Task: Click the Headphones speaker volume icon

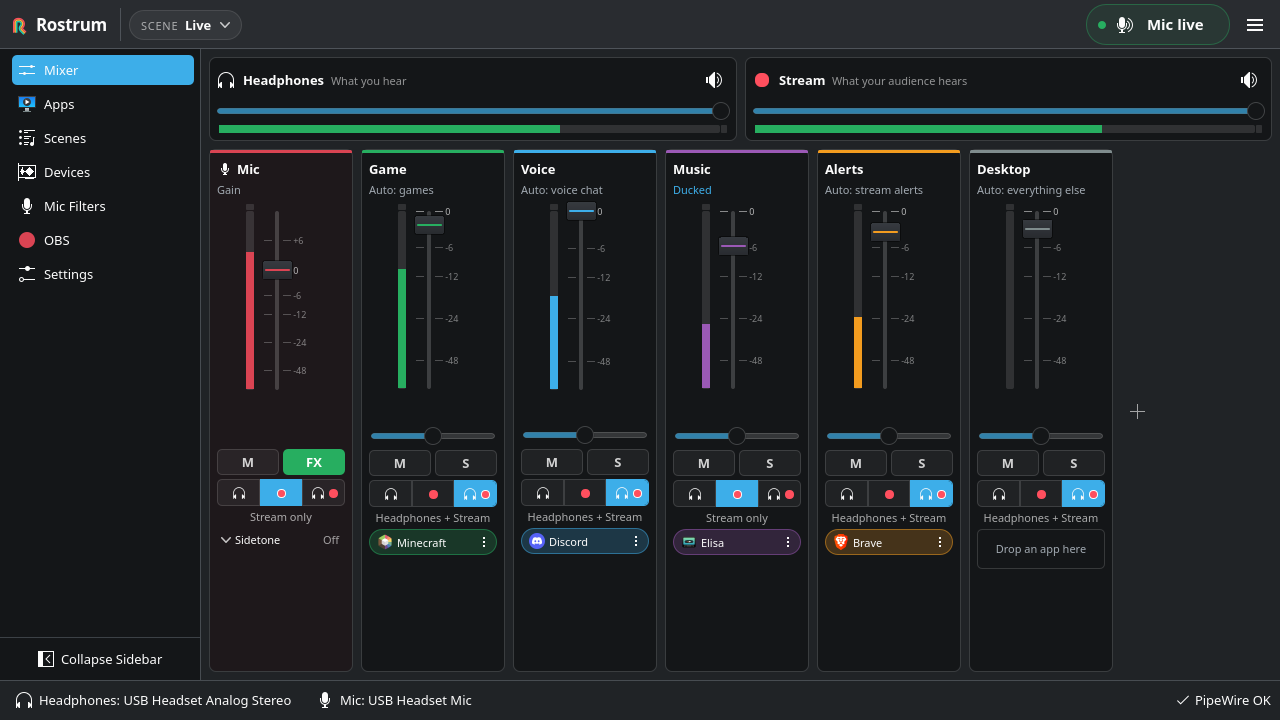Action: point(714,80)
